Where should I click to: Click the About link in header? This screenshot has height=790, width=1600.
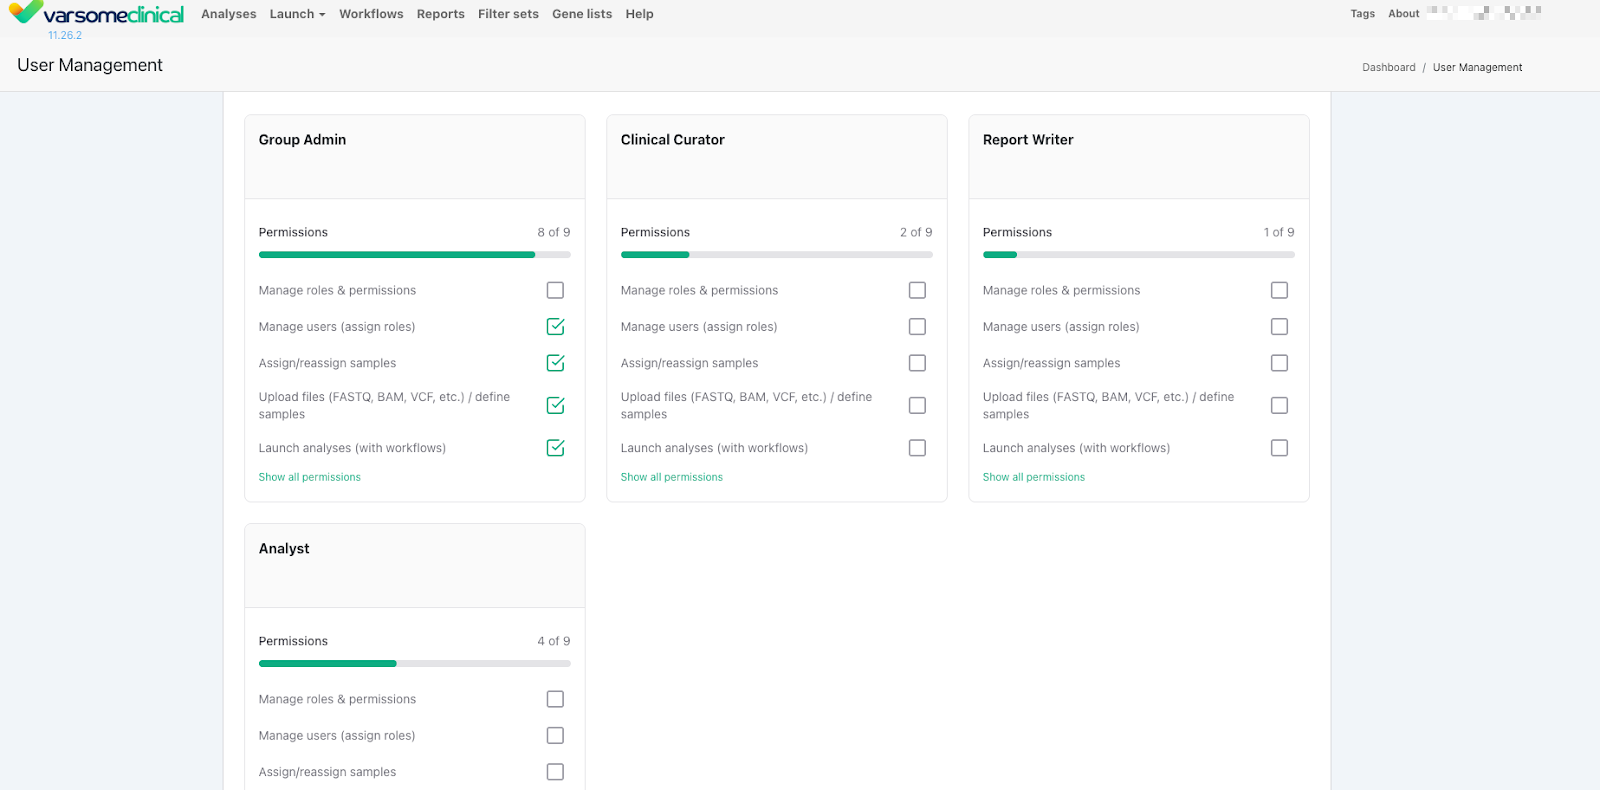pos(1403,14)
